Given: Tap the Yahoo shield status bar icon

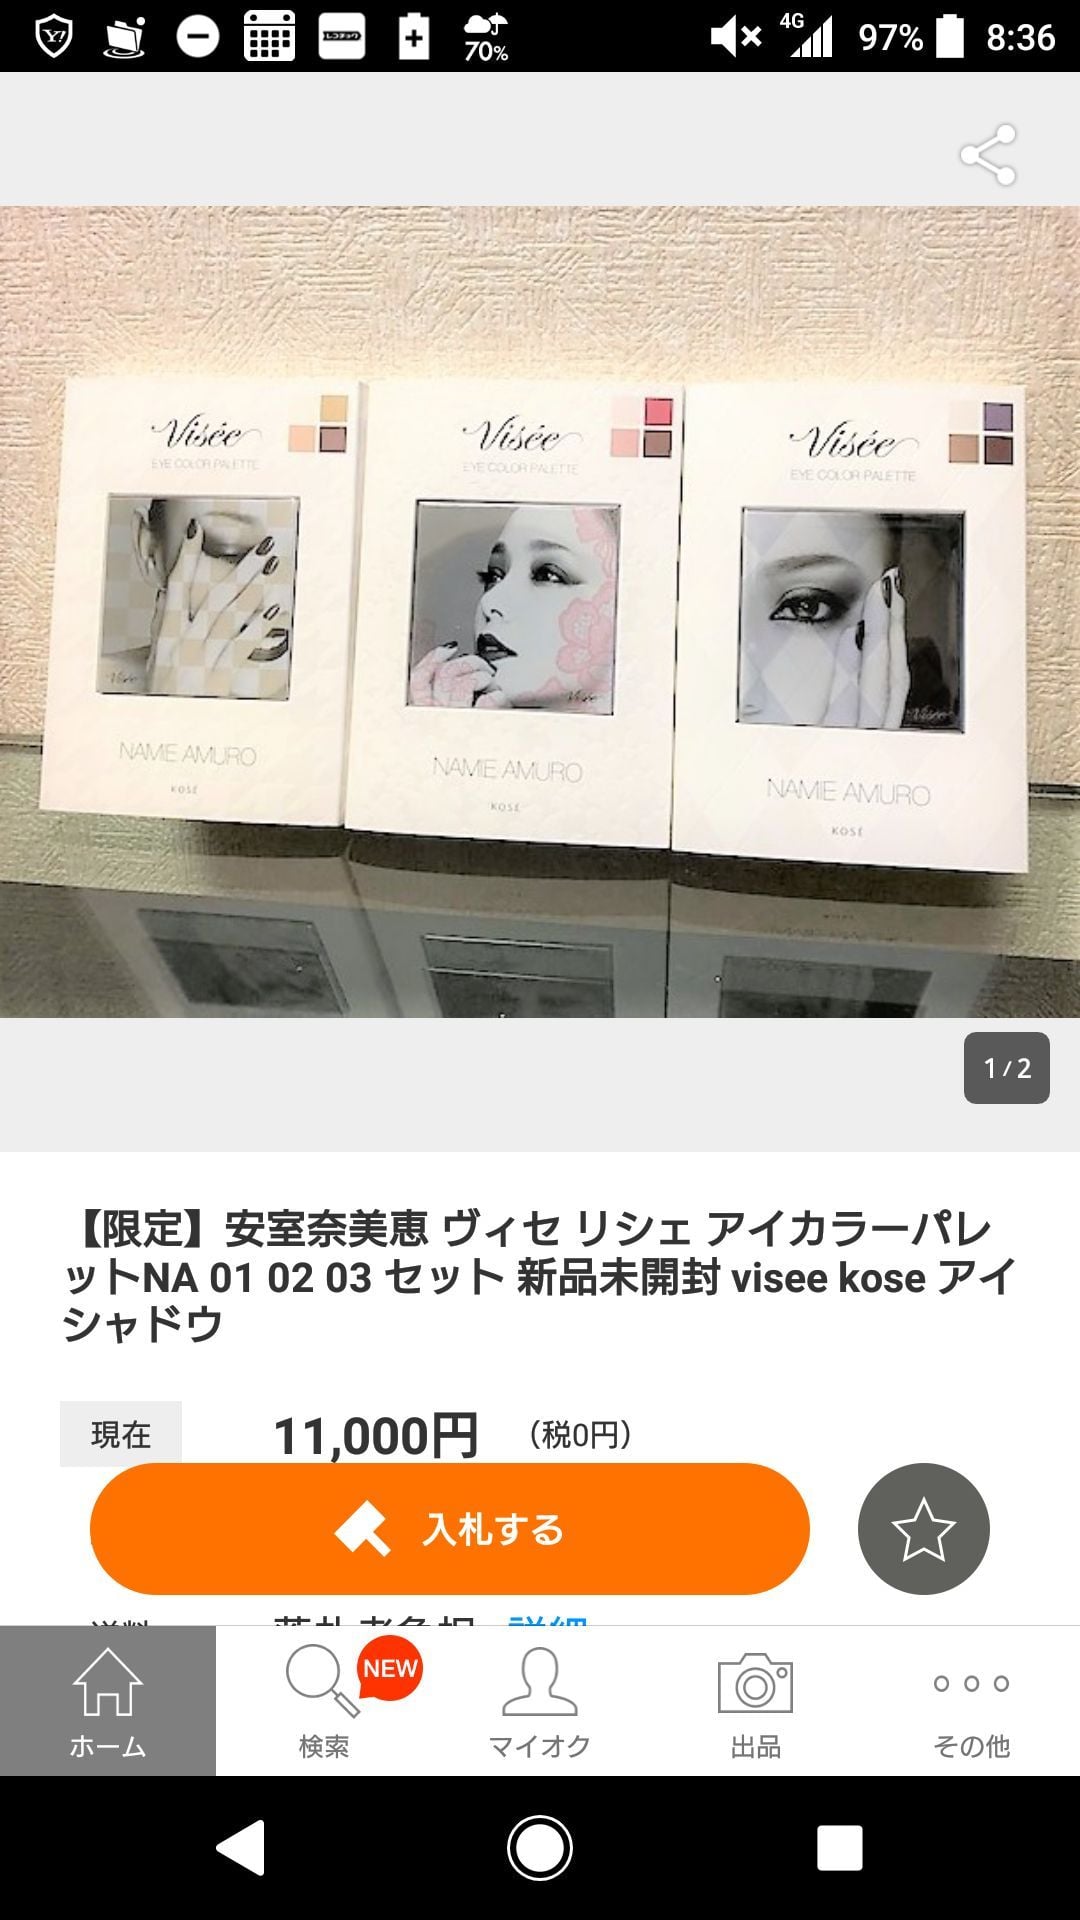Looking at the screenshot, I should pyautogui.click(x=54, y=37).
